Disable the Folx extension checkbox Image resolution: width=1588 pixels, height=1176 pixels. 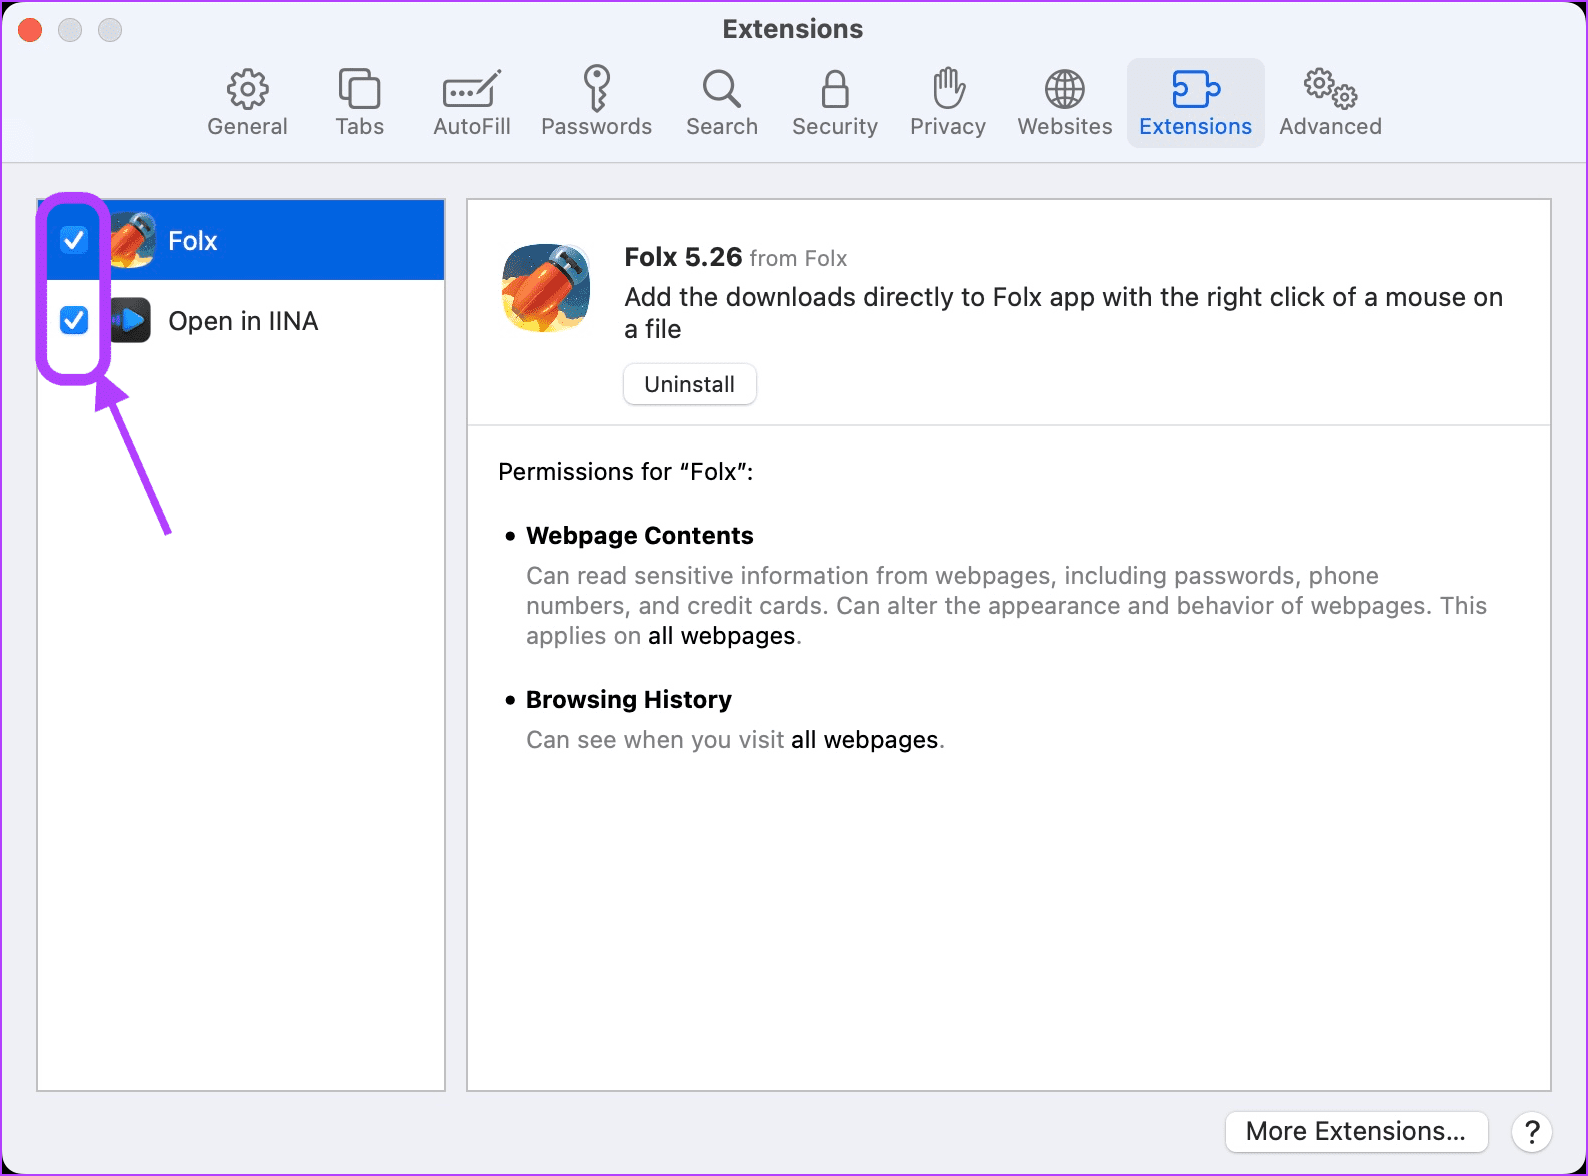74,240
